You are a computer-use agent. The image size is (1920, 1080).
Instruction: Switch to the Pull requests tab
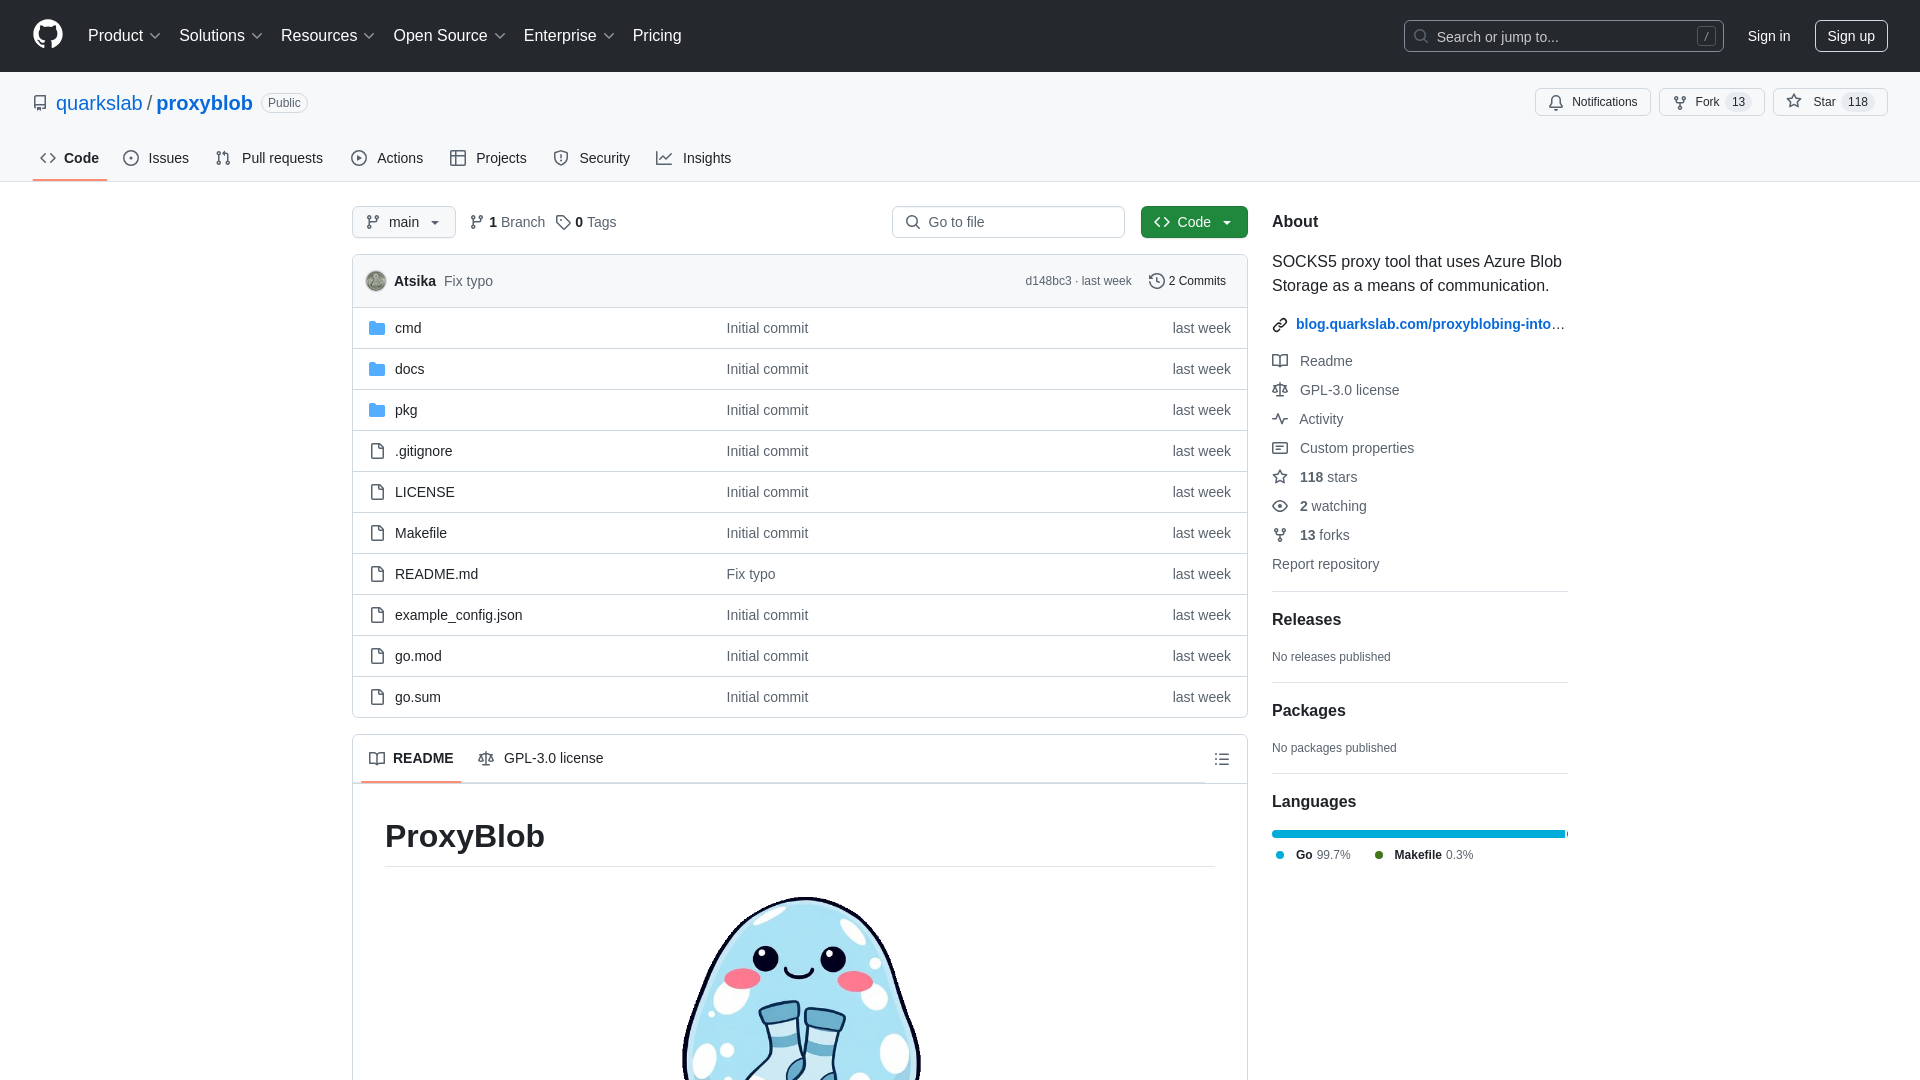[269, 158]
